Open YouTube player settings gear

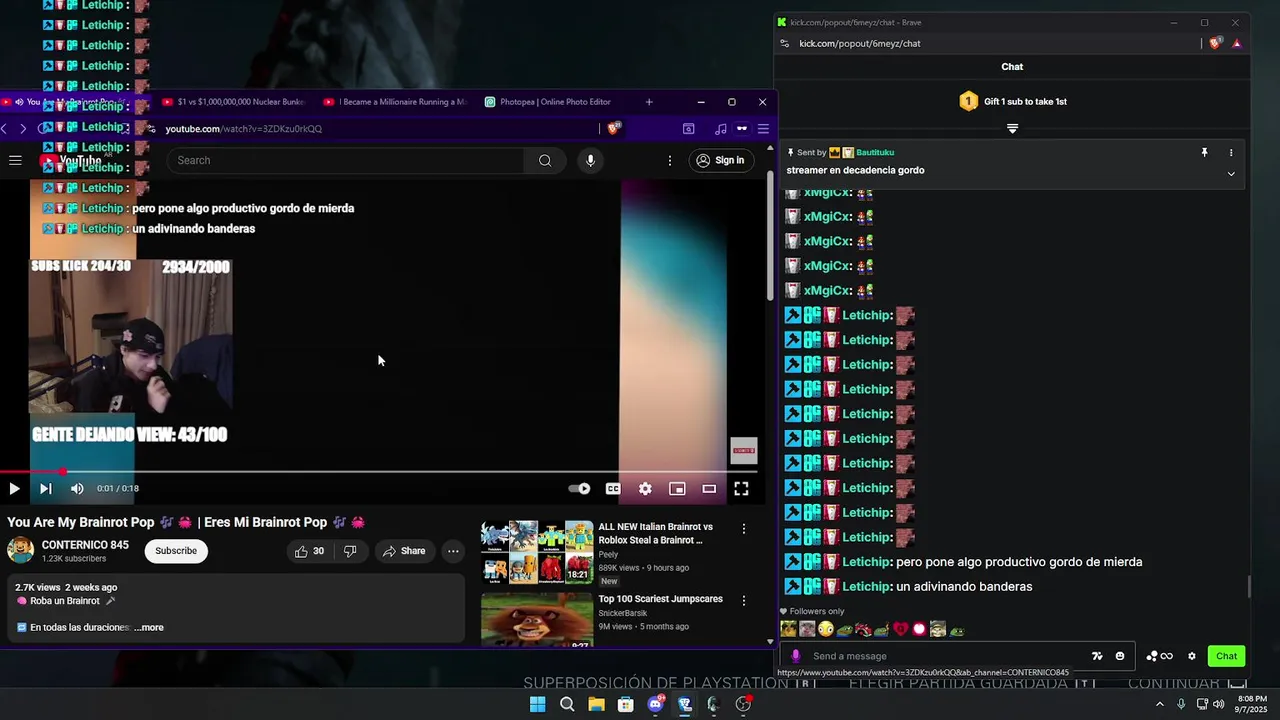(645, 489)
